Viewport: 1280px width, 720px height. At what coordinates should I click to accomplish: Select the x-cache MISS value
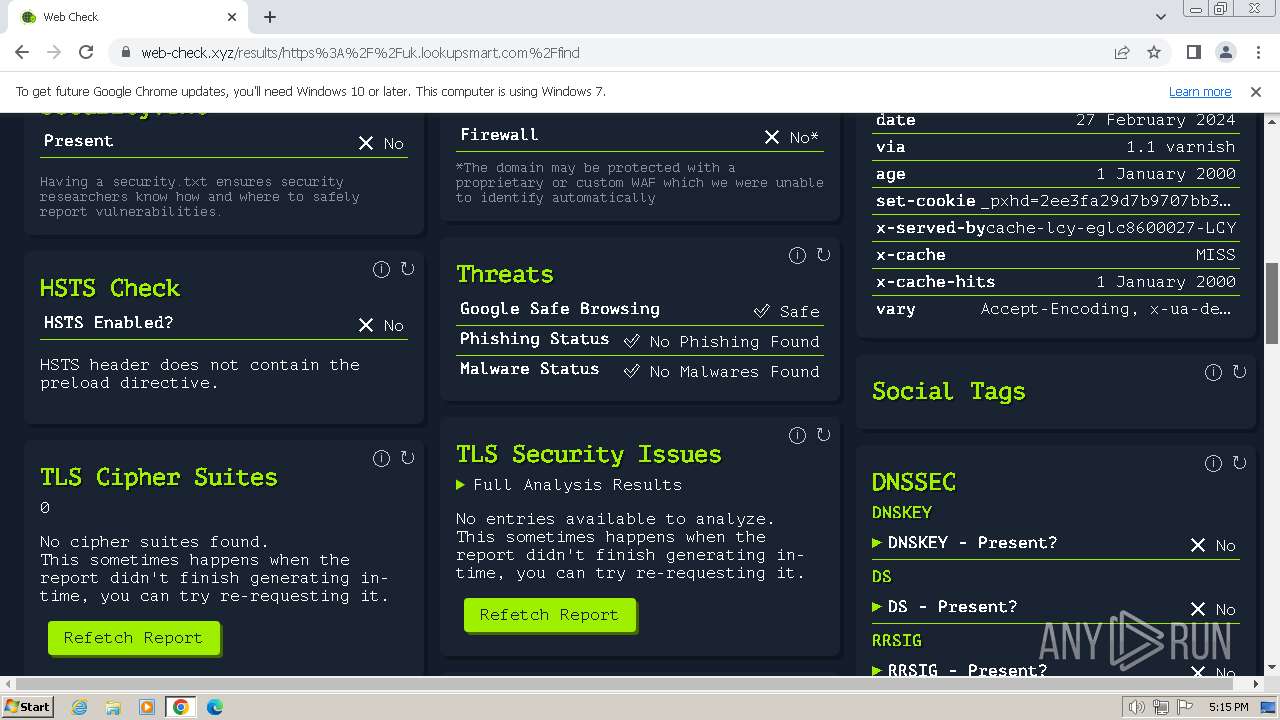(1216, 255)
